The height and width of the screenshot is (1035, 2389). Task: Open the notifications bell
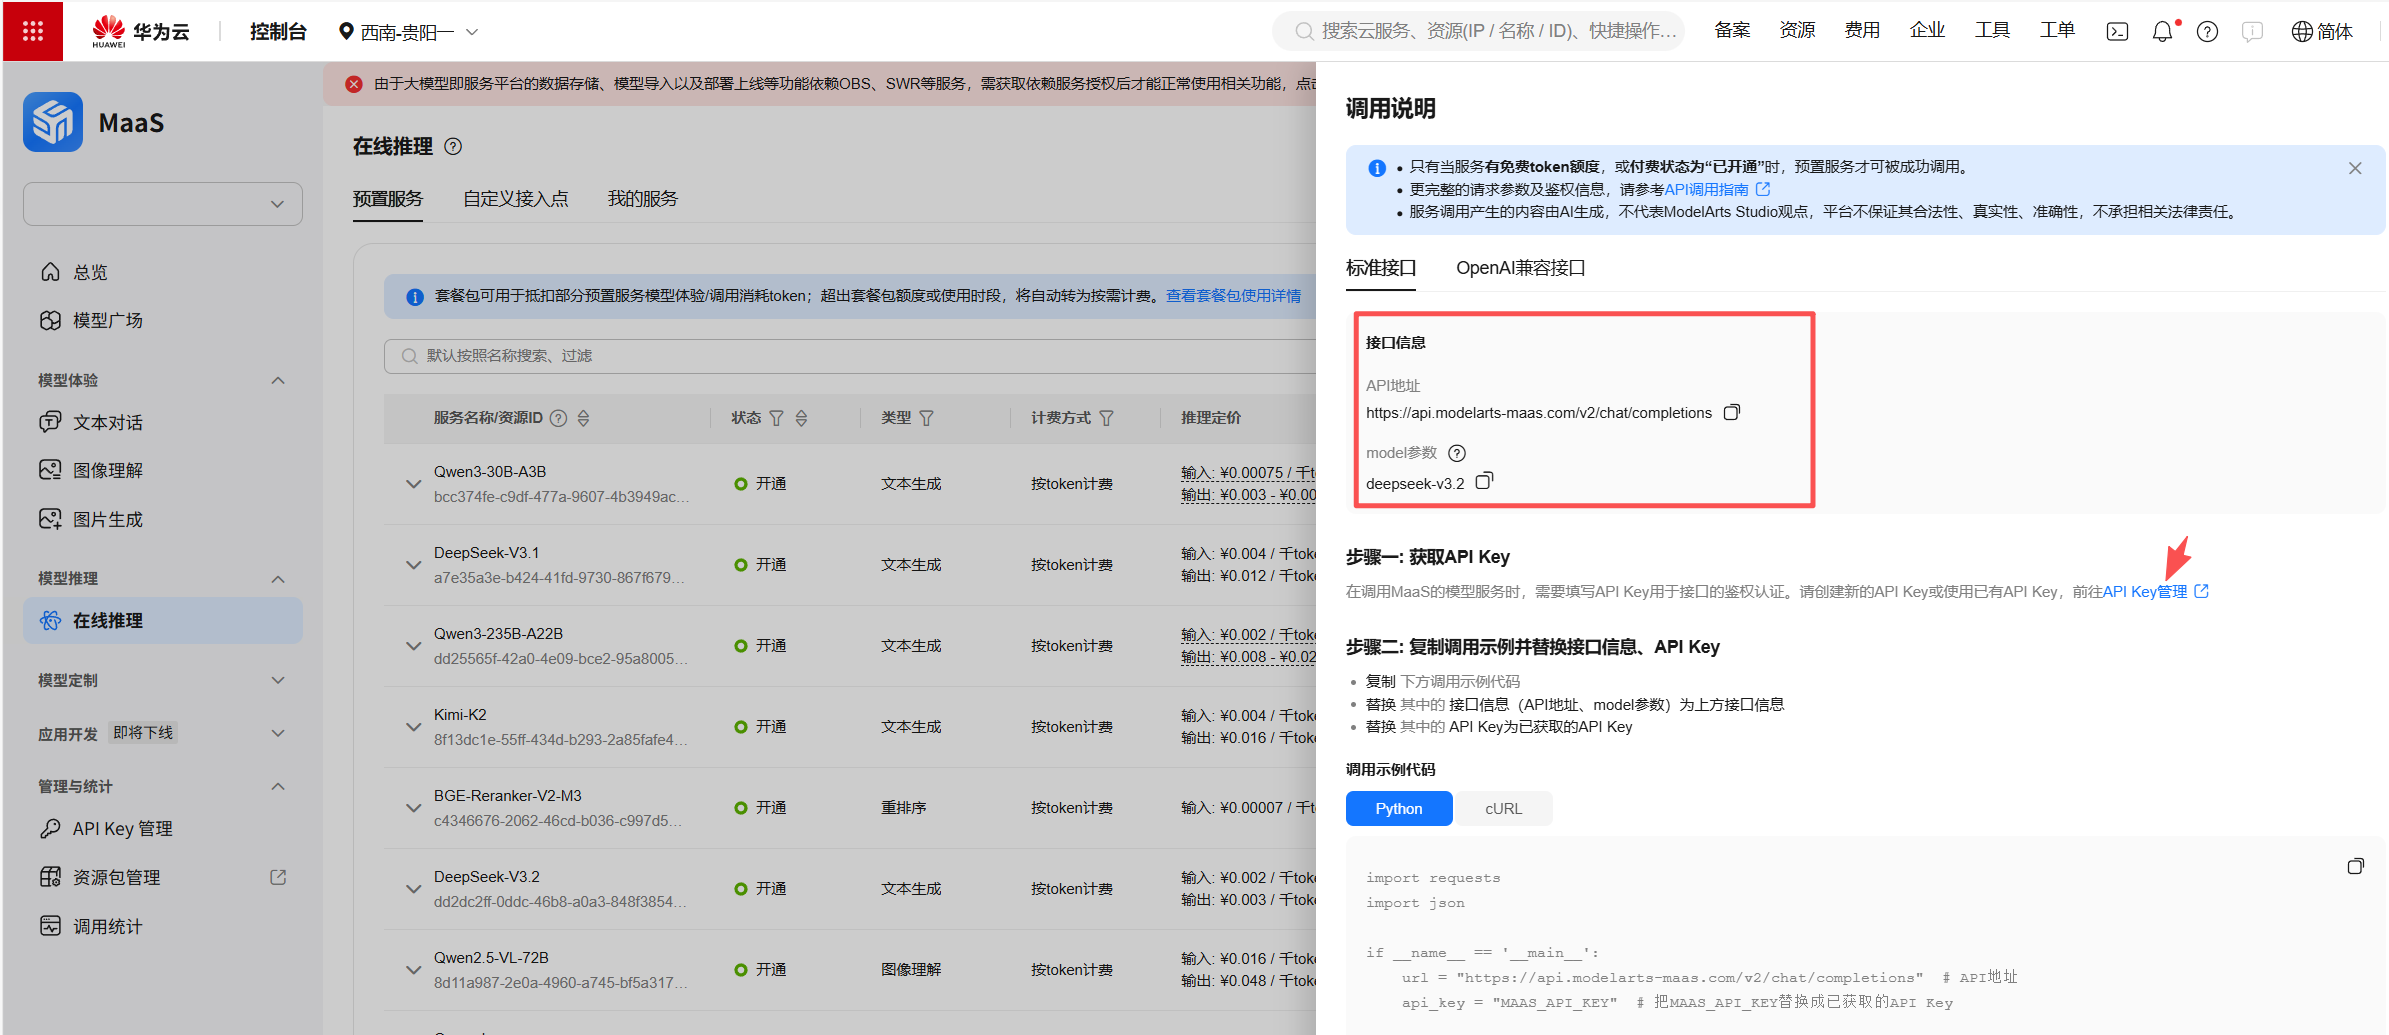(2162, 32)
